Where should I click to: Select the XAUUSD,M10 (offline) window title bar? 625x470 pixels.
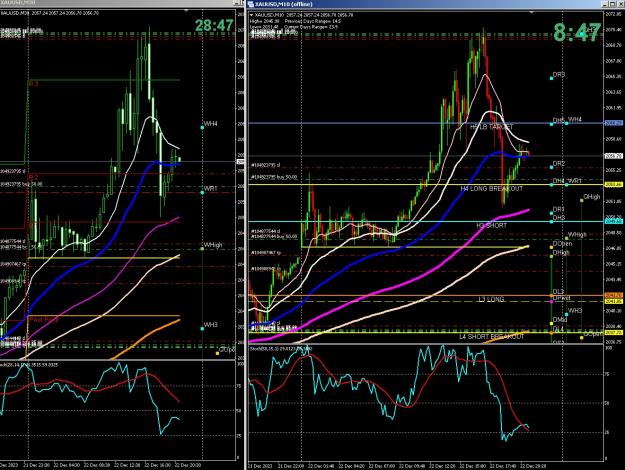click(424, 4)
